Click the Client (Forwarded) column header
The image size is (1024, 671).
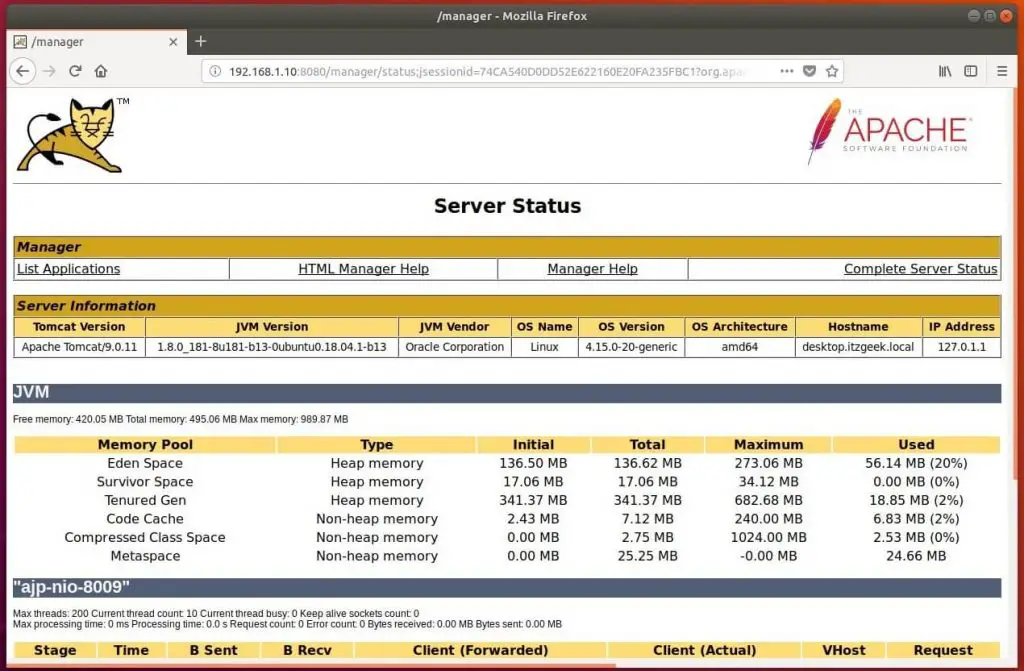pyautogui.click(x=480, y=650)
